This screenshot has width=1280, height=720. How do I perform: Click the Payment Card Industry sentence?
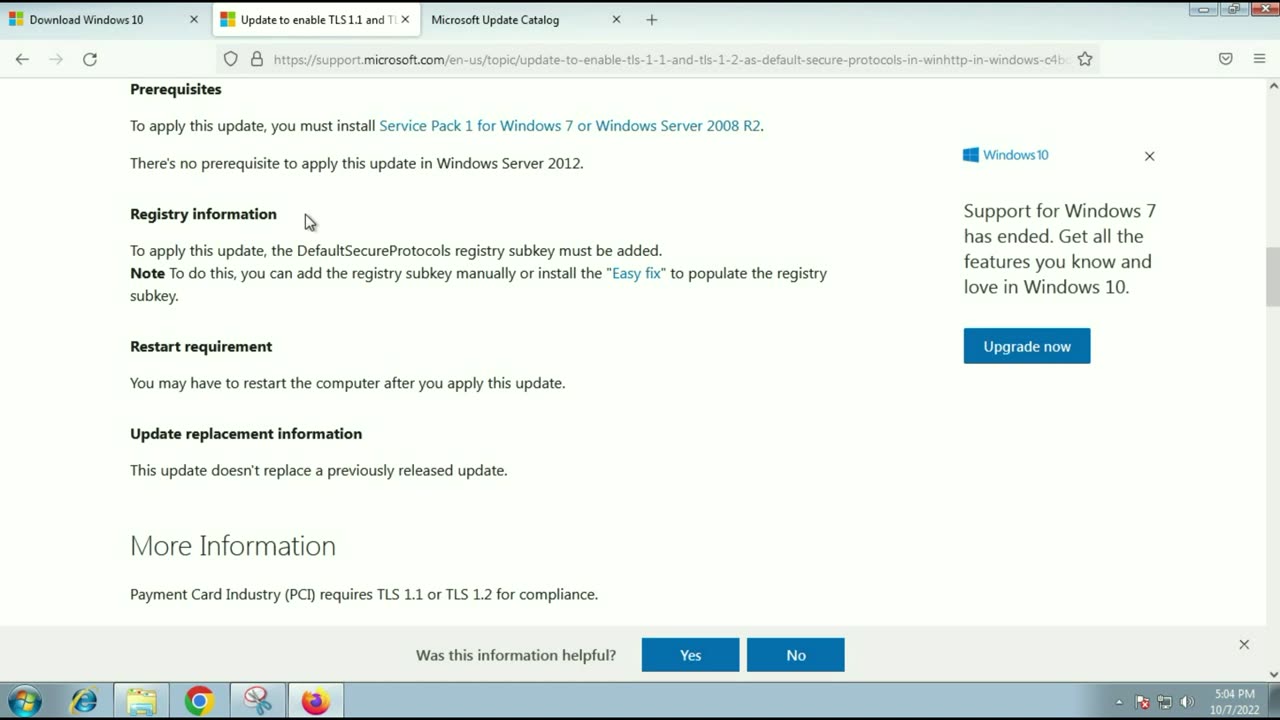coord(364,594)
